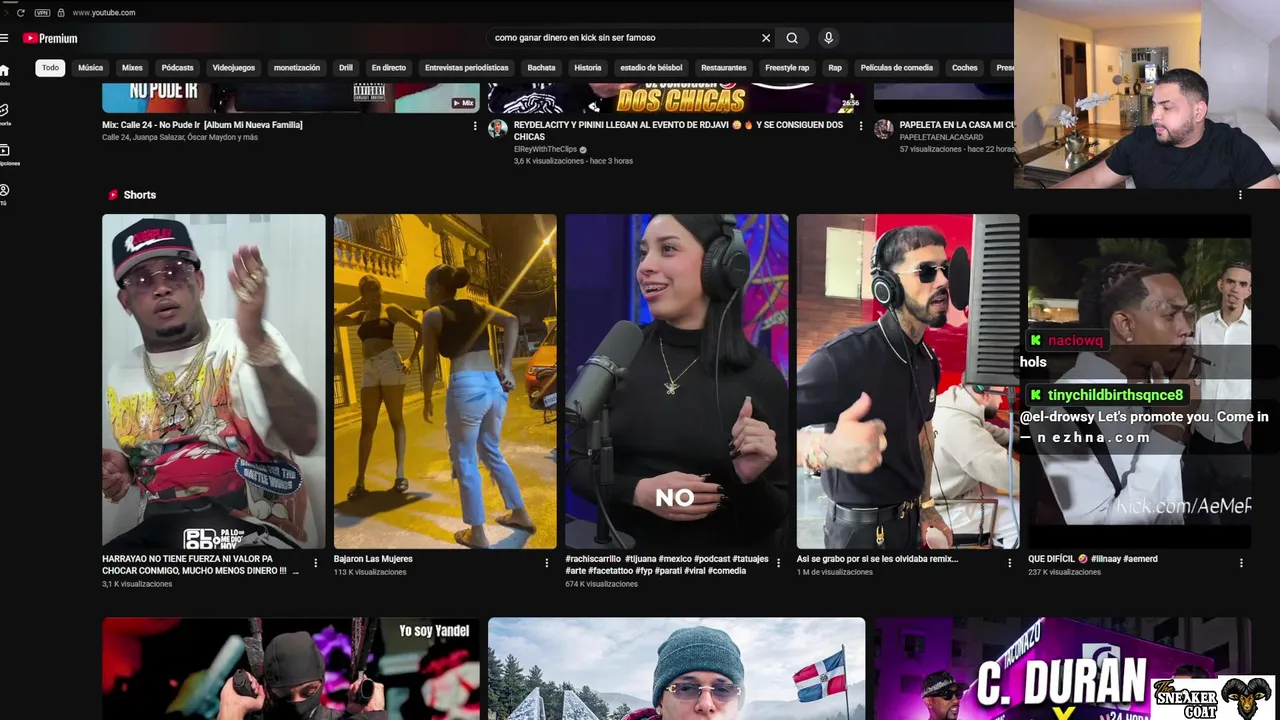The width and height of the screenshot is (1280, 720).
Task: Open options for REYDELACITY Y PININI video
Action: [861, 126]
